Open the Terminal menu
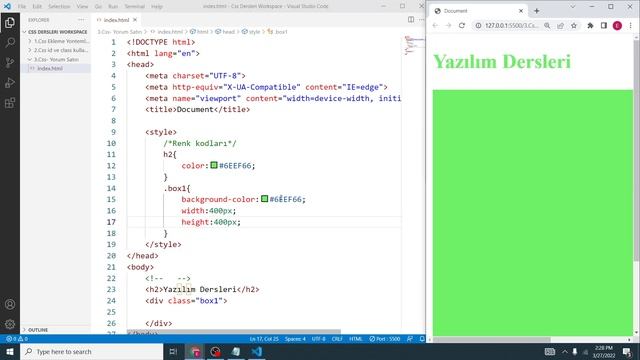Image resolution: width=640 pixels, height=360 pixels. pyautogui.click(x=134, y=7)
